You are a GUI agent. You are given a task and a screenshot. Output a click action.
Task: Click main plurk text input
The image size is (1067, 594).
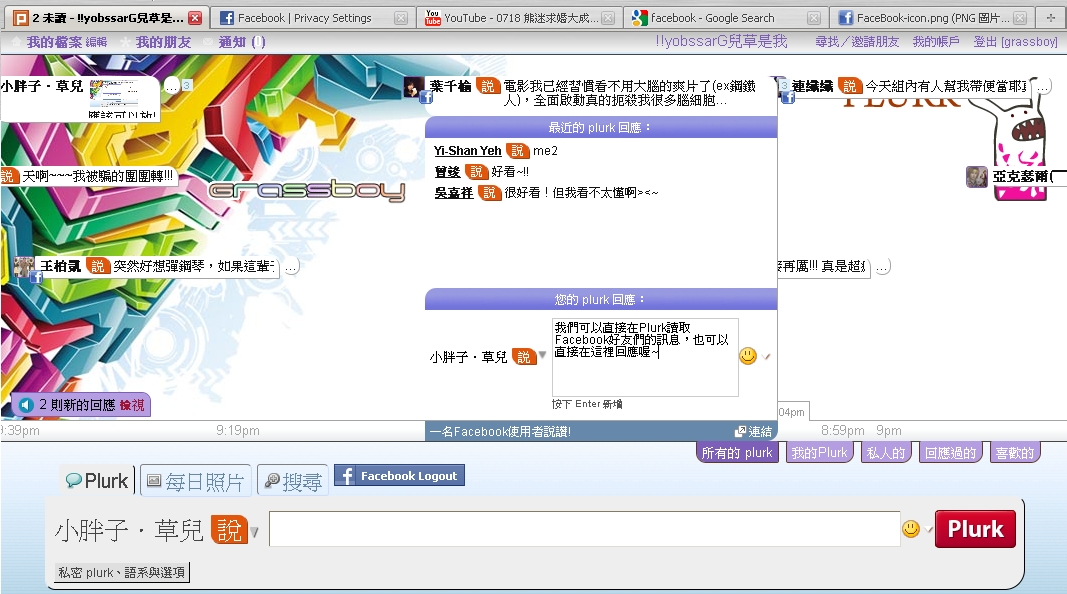click(x=585, y=529)
